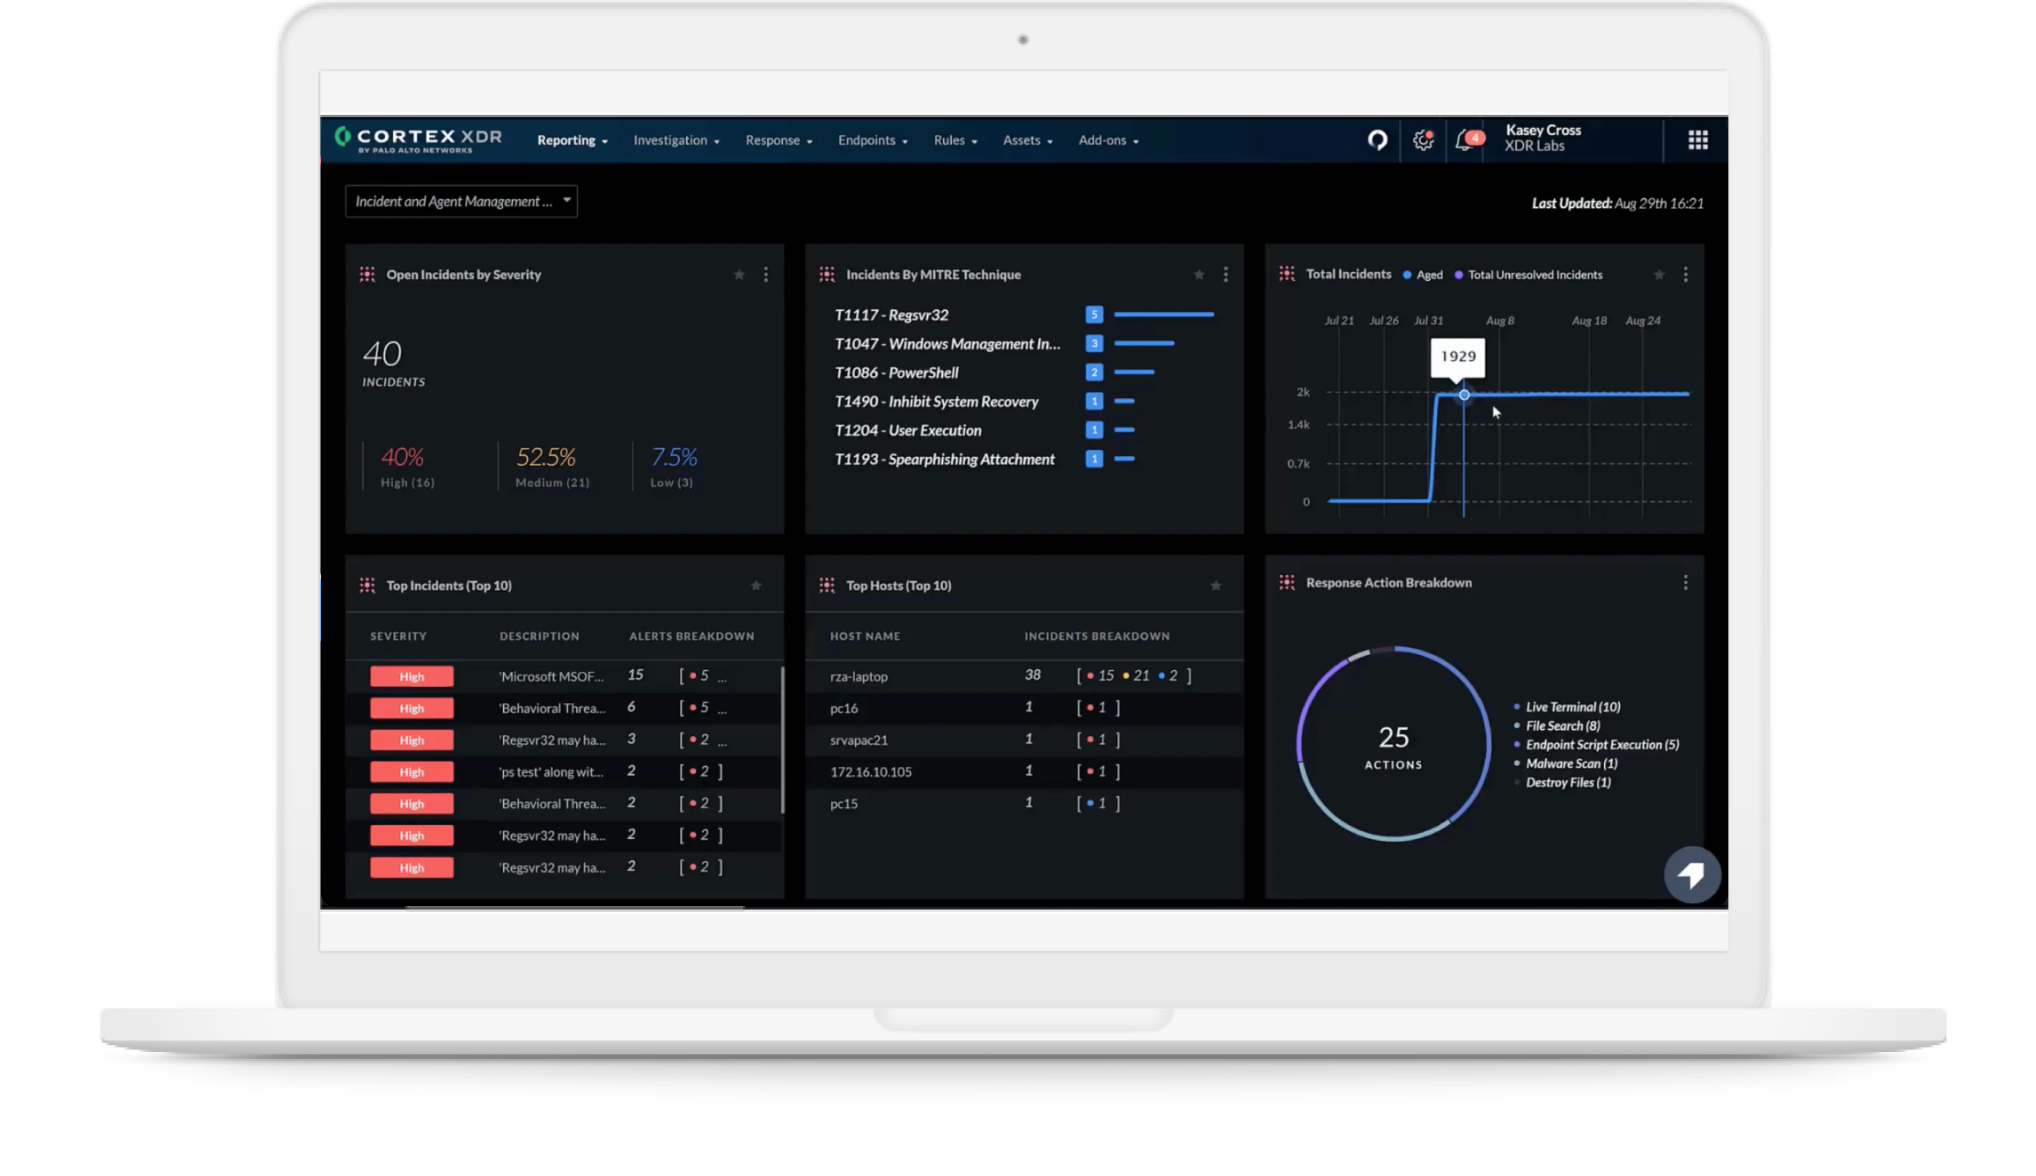2036x1176 pixels.
Task: Expand the Incident and Agent Management dropdown
Action: point(461,201)
